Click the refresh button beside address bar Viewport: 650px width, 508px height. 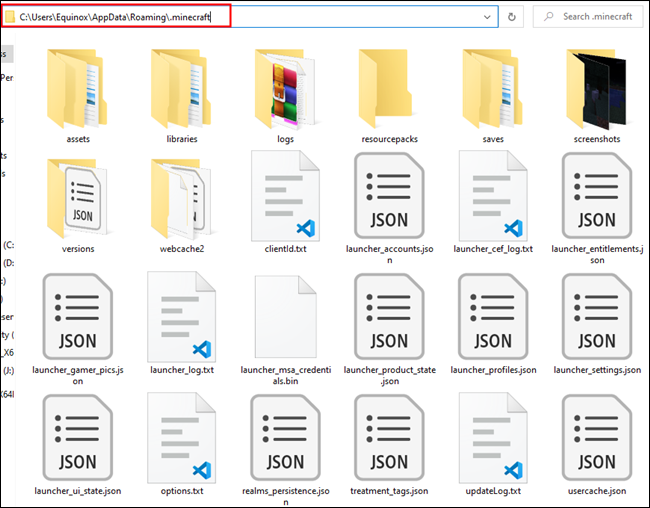pos(512,17)
